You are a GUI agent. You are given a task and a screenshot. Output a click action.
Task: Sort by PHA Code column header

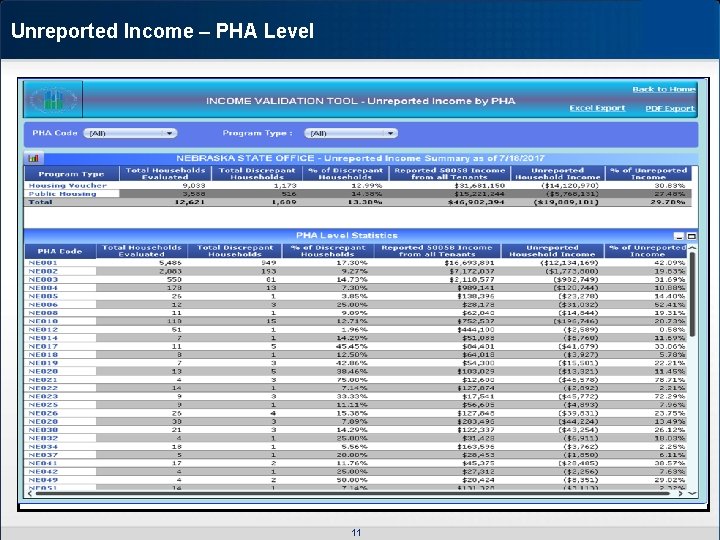60,251
